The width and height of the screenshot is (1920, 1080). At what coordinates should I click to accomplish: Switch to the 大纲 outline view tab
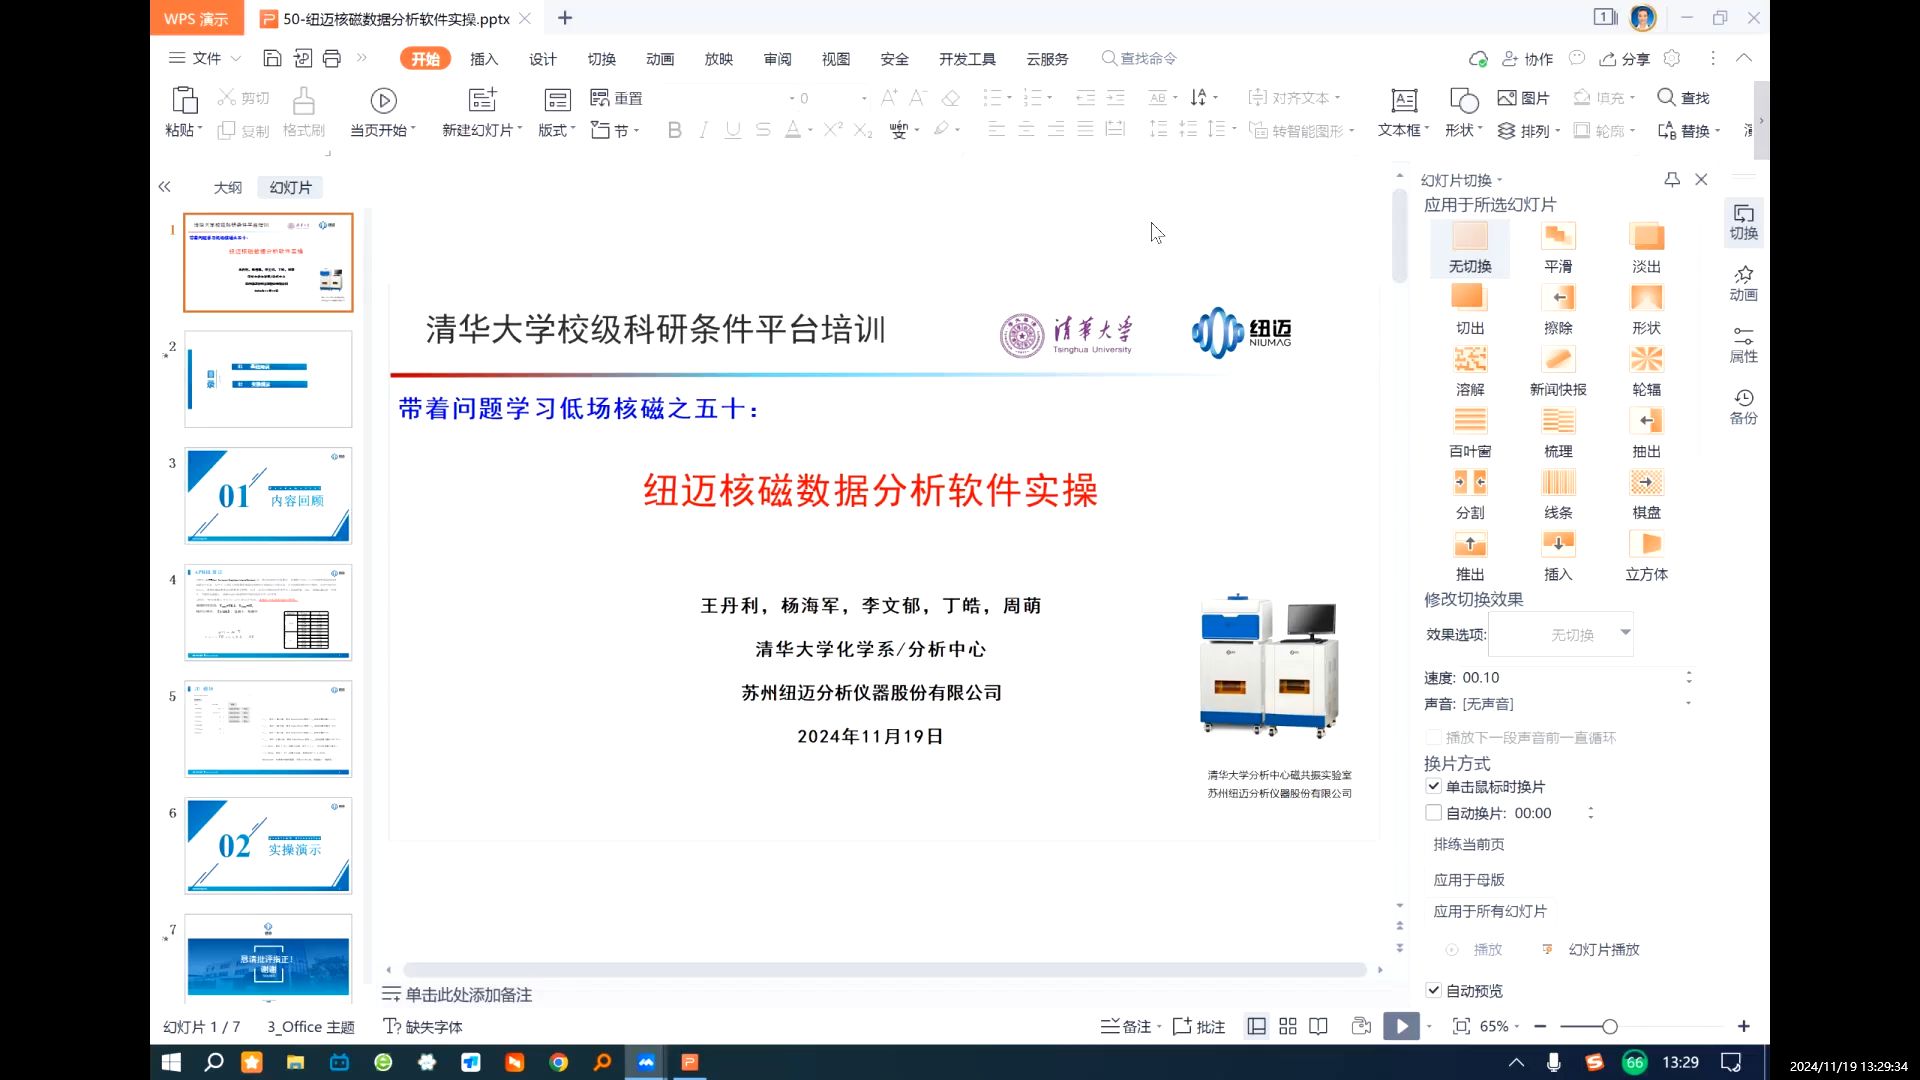coord(227,187)
